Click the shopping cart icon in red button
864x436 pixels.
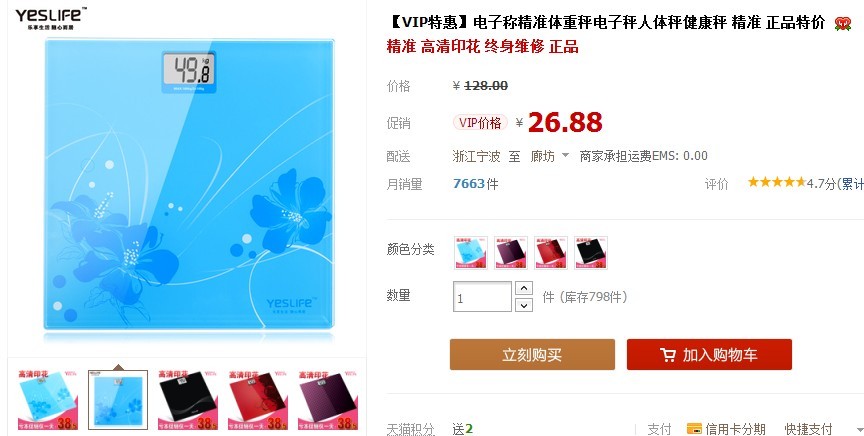point(668,355)
